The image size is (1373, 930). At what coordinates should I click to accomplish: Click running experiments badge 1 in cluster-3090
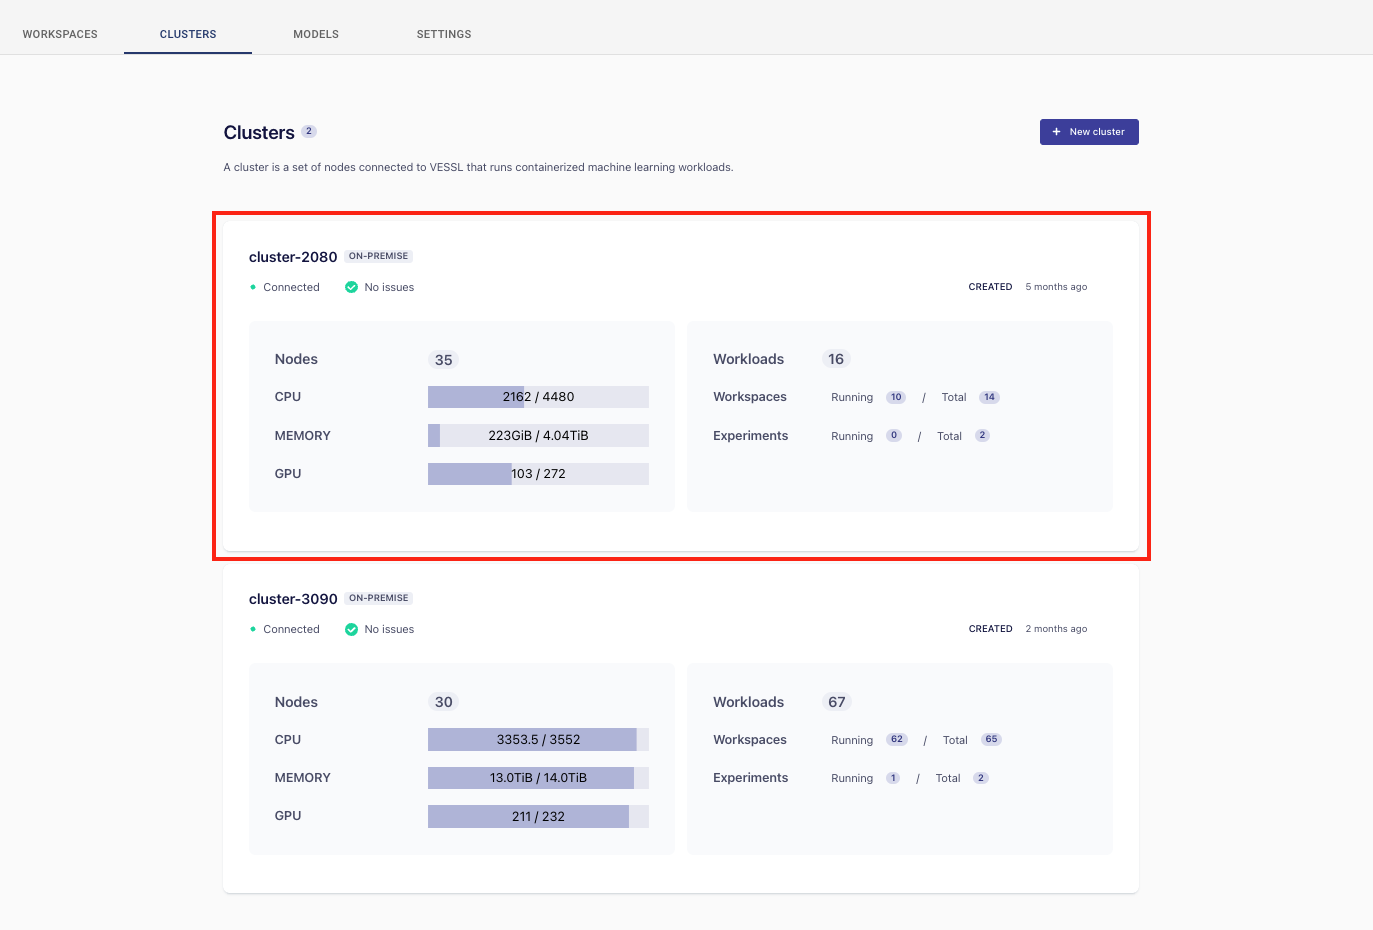(x=893, y=778)
